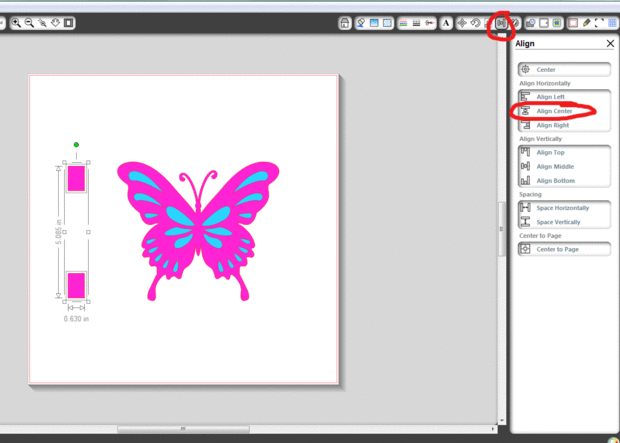Open the Registration Marks corner-brackets icon

tap(599, 23)
